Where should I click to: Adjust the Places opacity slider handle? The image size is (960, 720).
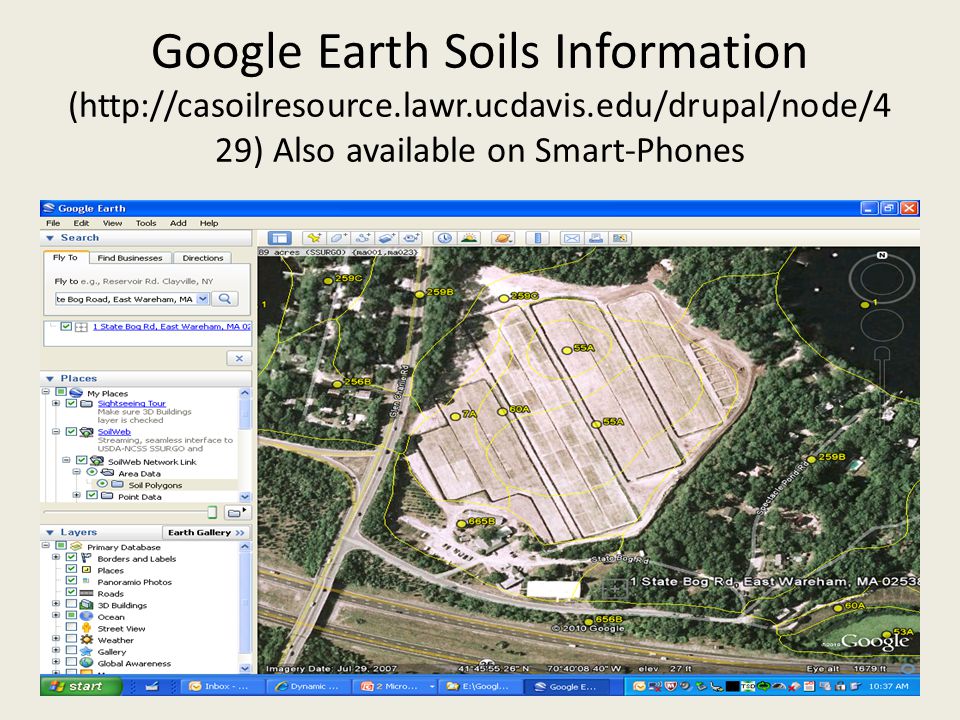coord(212,512)
